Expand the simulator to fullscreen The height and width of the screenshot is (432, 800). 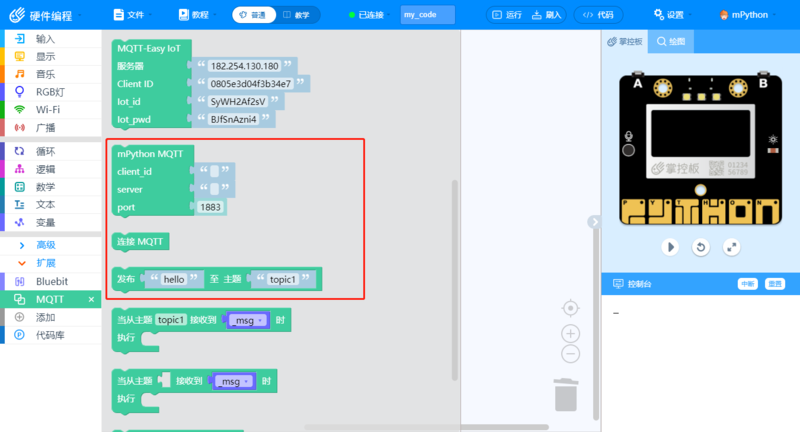(x=731, y=246)
